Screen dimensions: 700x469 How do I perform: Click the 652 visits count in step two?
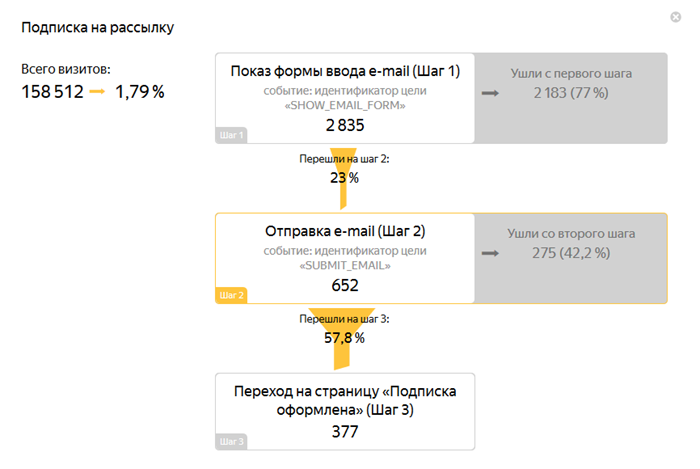click(x=345, y=286)
